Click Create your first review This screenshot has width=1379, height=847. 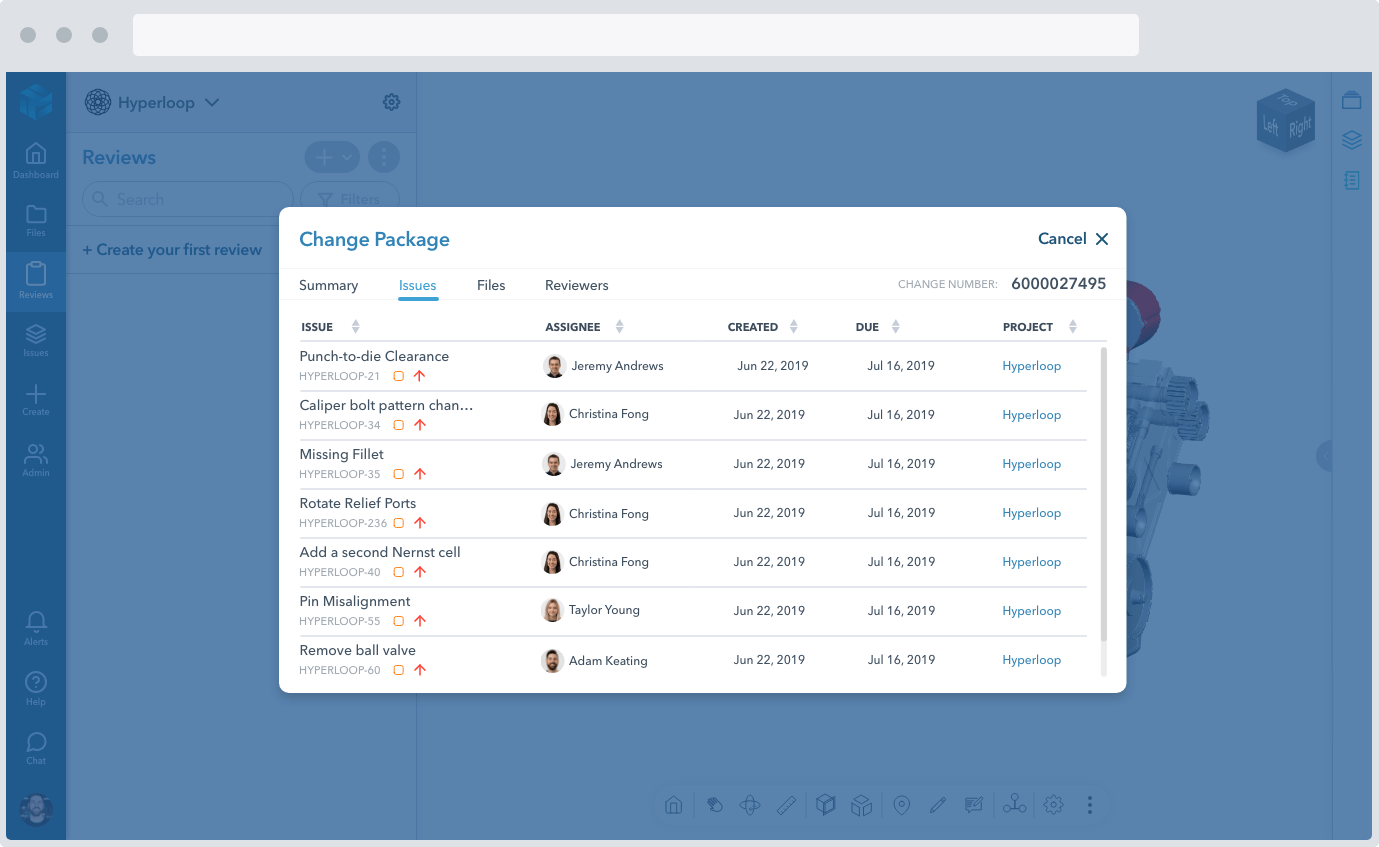tap(172, 250)
